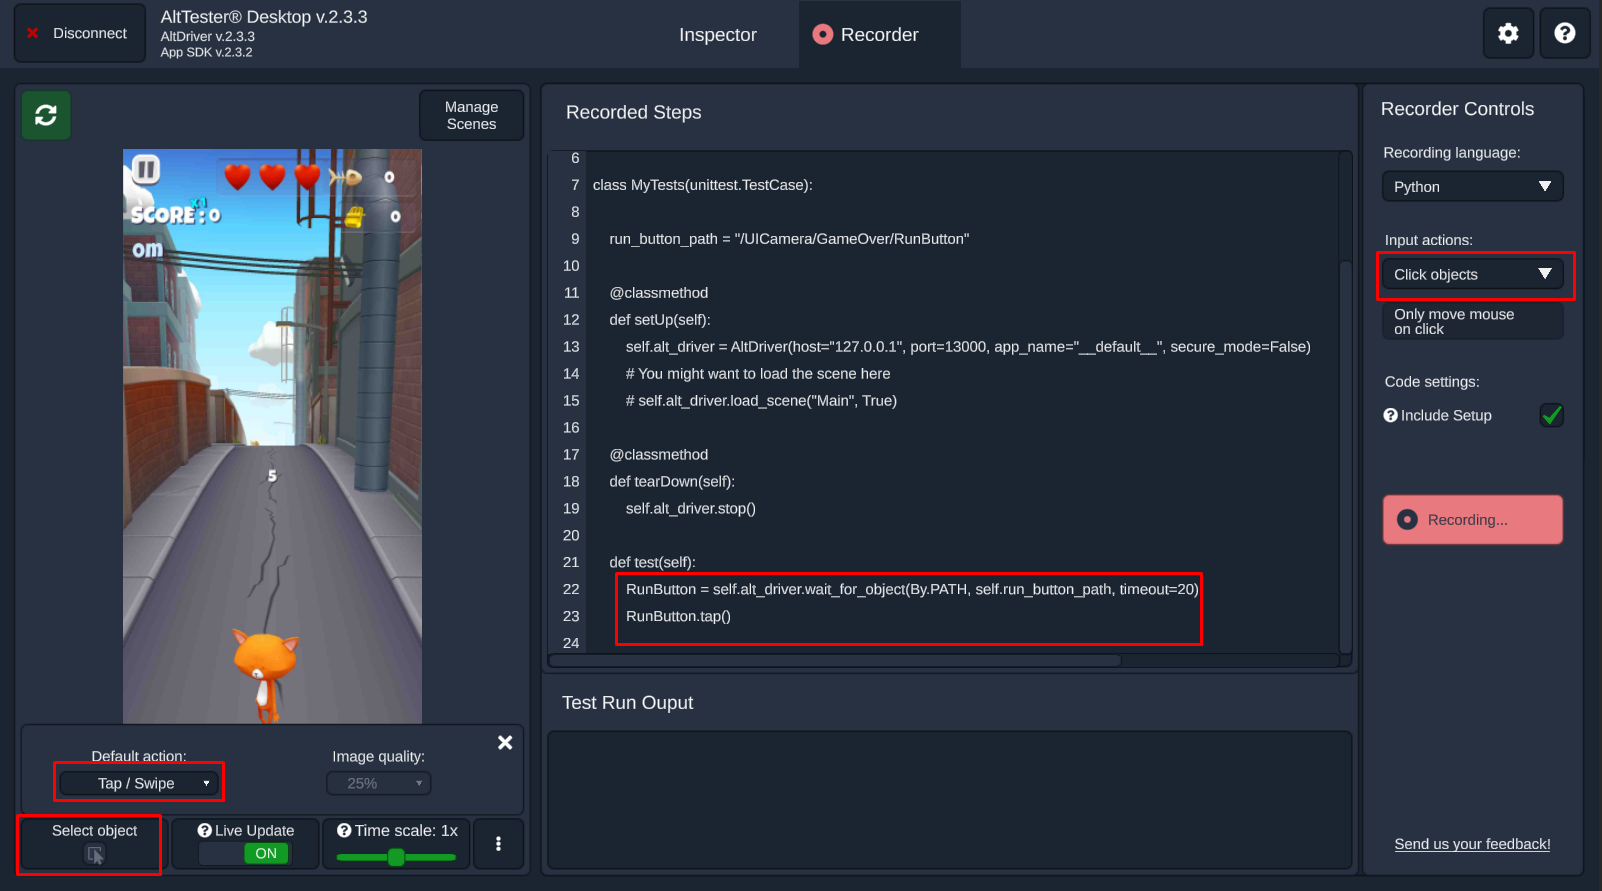Click the 'self.alt_driver.stop()' line
The height and width of the screenshot is (891, 1602).
point(691,509)
